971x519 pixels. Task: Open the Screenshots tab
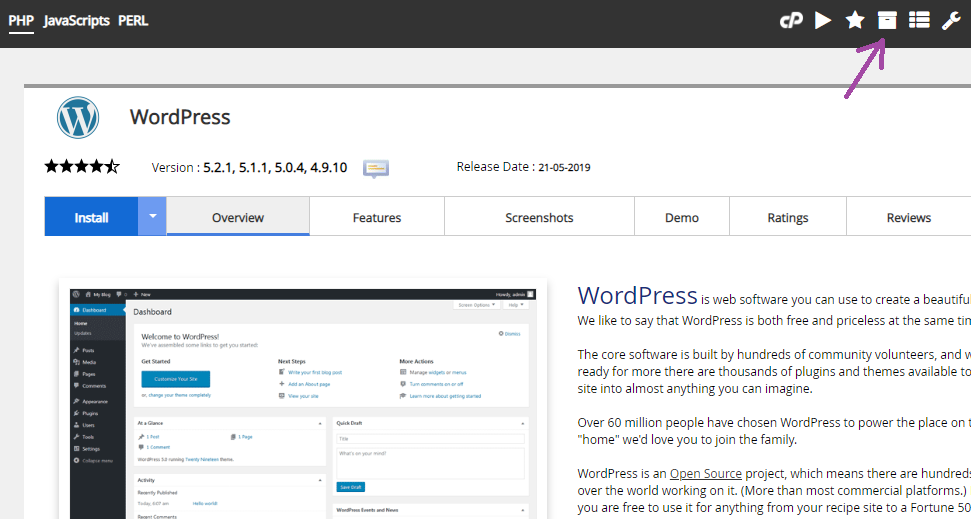539,217
